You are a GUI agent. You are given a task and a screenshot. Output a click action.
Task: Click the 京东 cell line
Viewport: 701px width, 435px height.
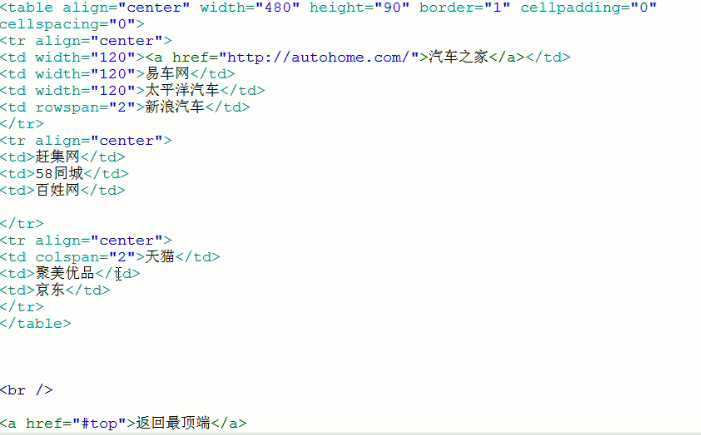click(x=55, y=290)
